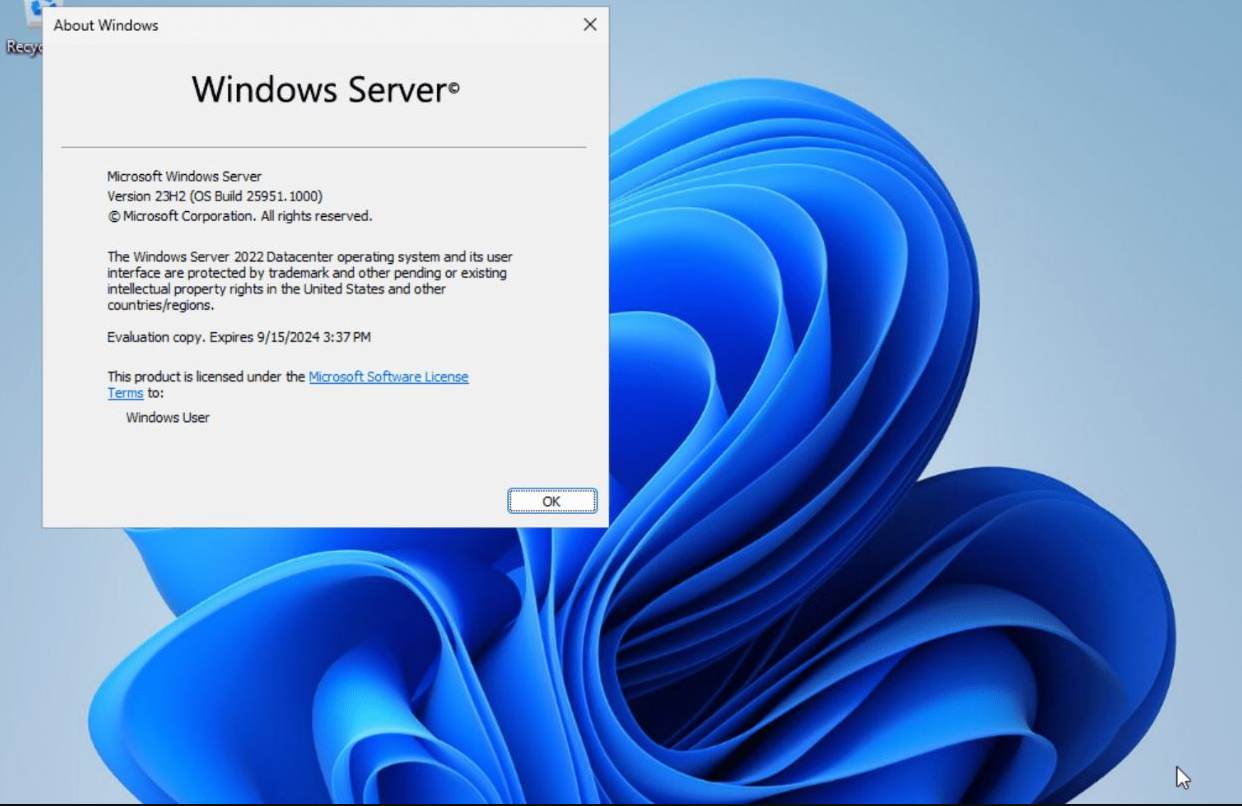
Task: Click the OK button in About Windows
Action: (552, 501)
